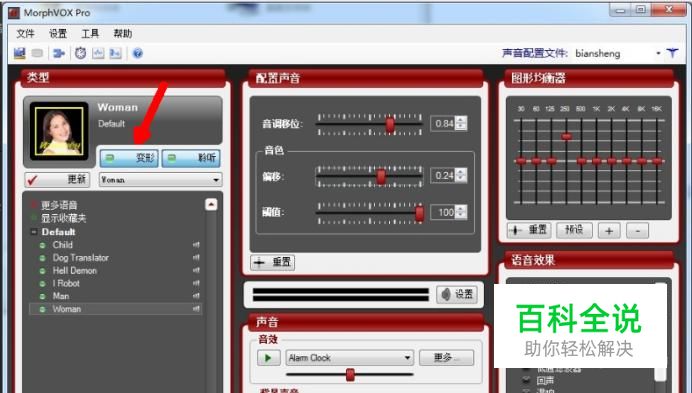
Task: Click the Woman voice portrait thumbnail
Action: click(59, 131)
